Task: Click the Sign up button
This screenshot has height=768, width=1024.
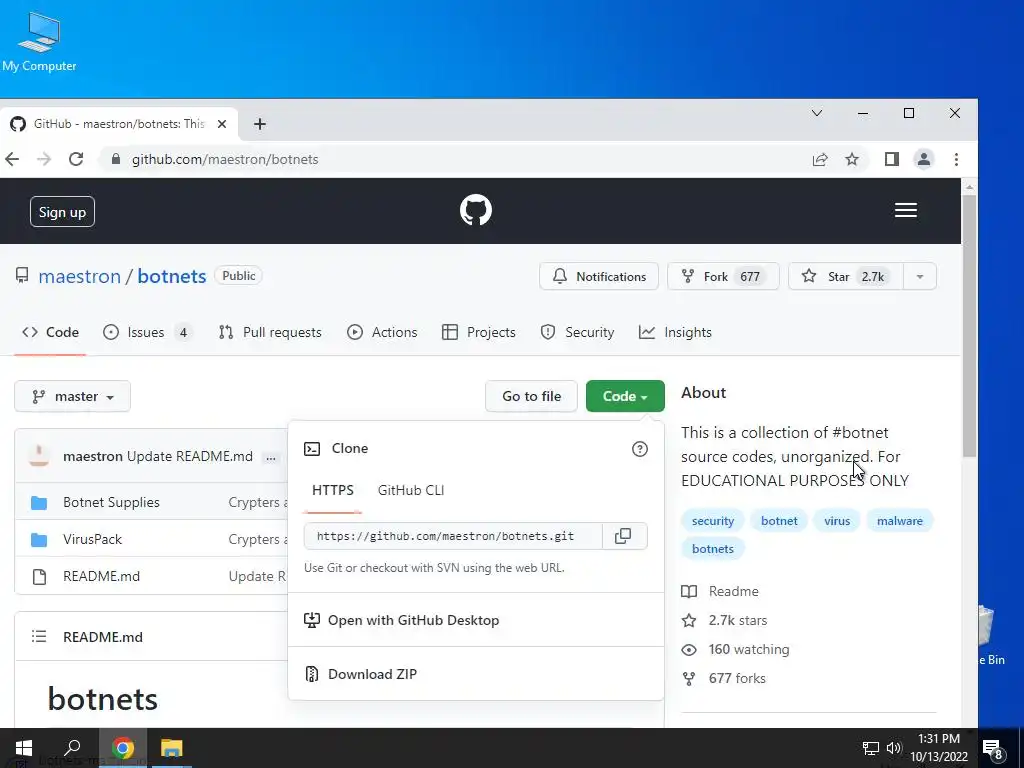Action: [62, 212]
